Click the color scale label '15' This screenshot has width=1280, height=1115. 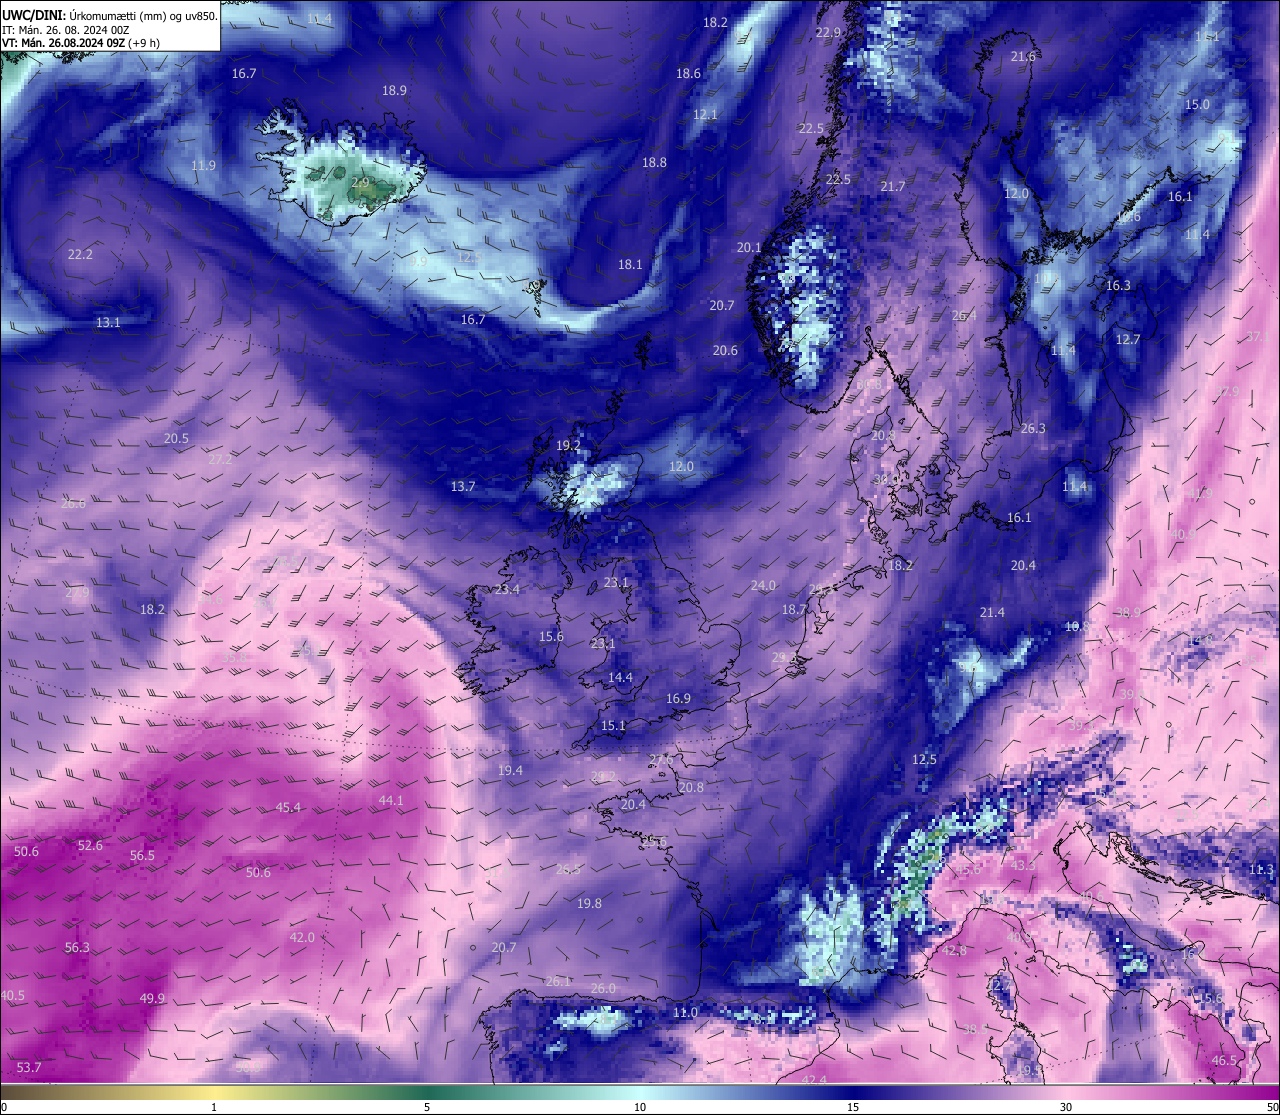click(x=853, y=1107)
